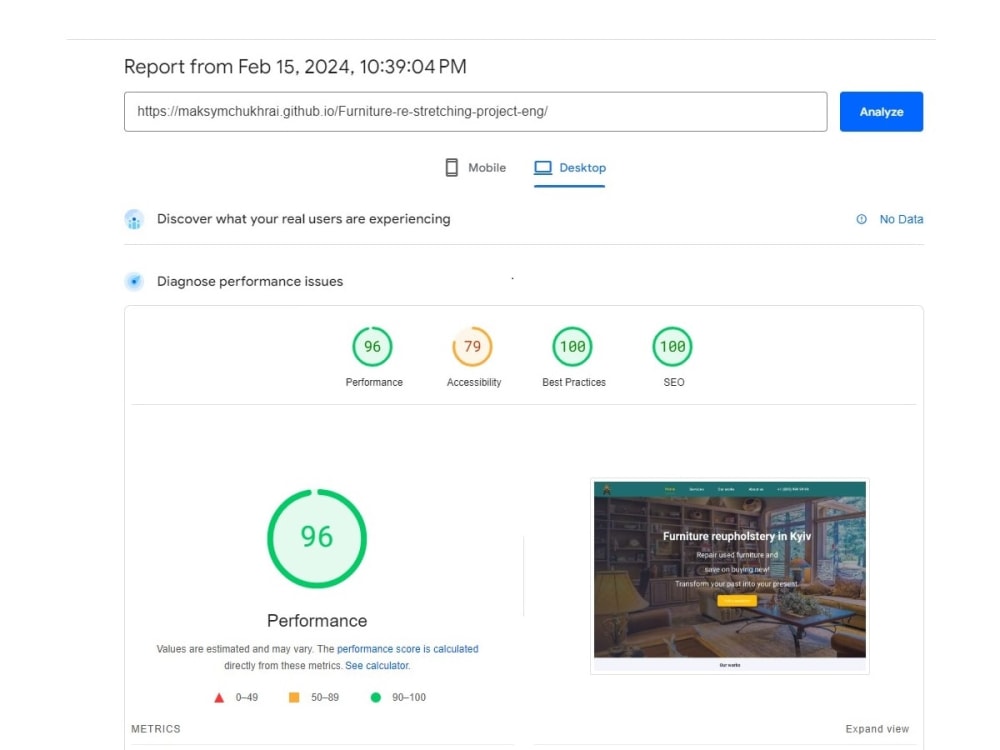Focus the URL input field
The image size is (1000, 750).
[x=475, y=112]
